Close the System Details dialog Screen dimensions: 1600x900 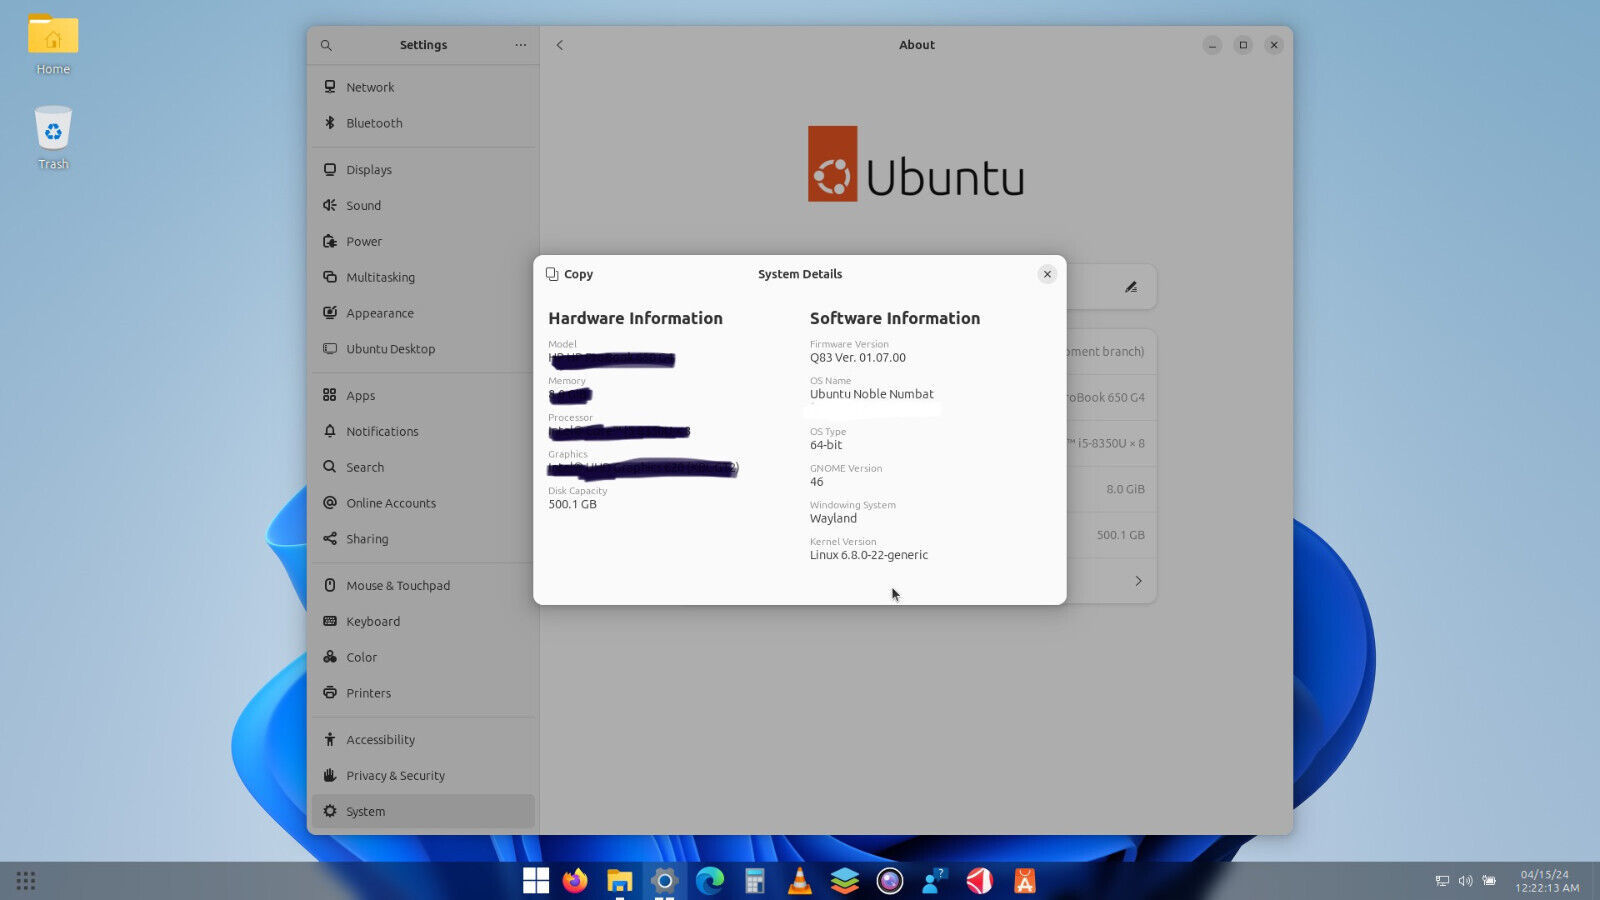click(1047, 274)
